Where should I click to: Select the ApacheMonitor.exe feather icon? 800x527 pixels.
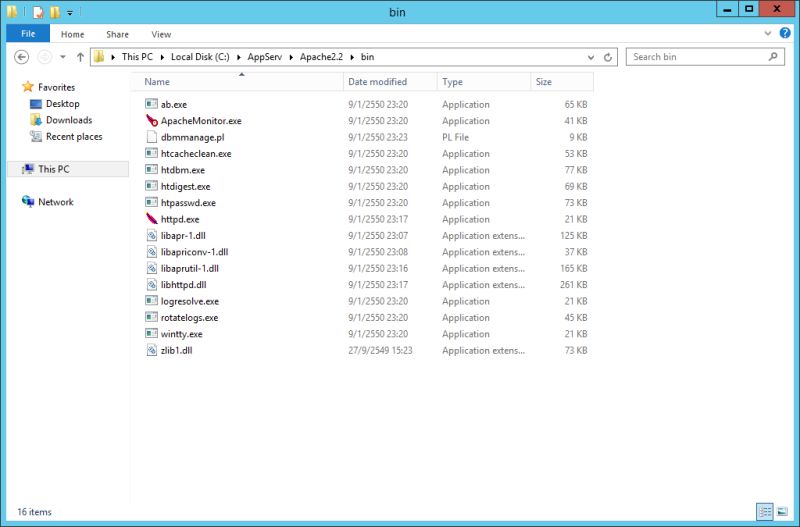[x=152, y=120]
